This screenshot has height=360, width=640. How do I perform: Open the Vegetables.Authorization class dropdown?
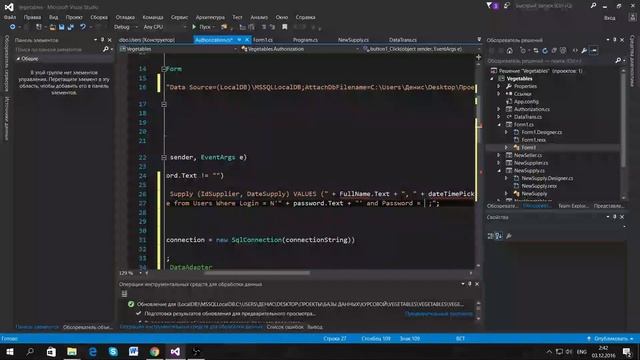300,49
